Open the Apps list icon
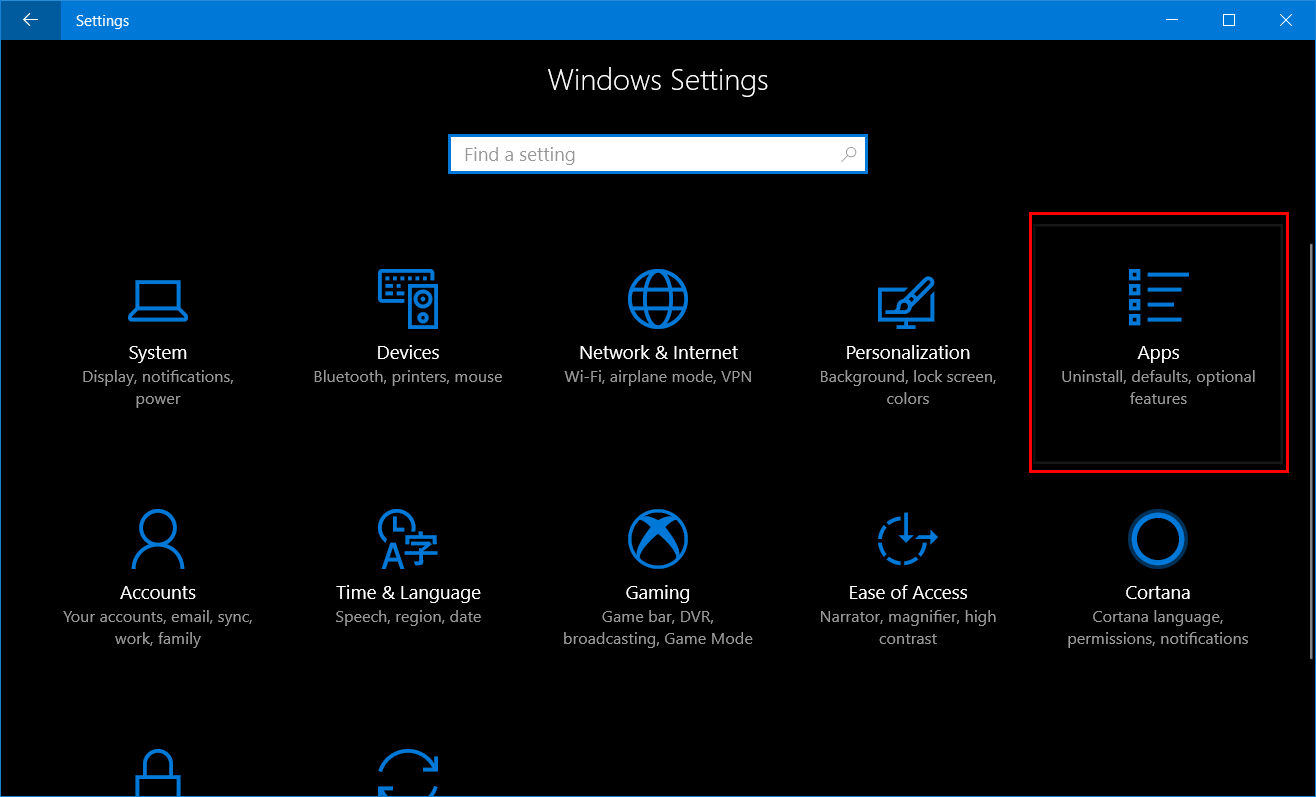 1158,297
